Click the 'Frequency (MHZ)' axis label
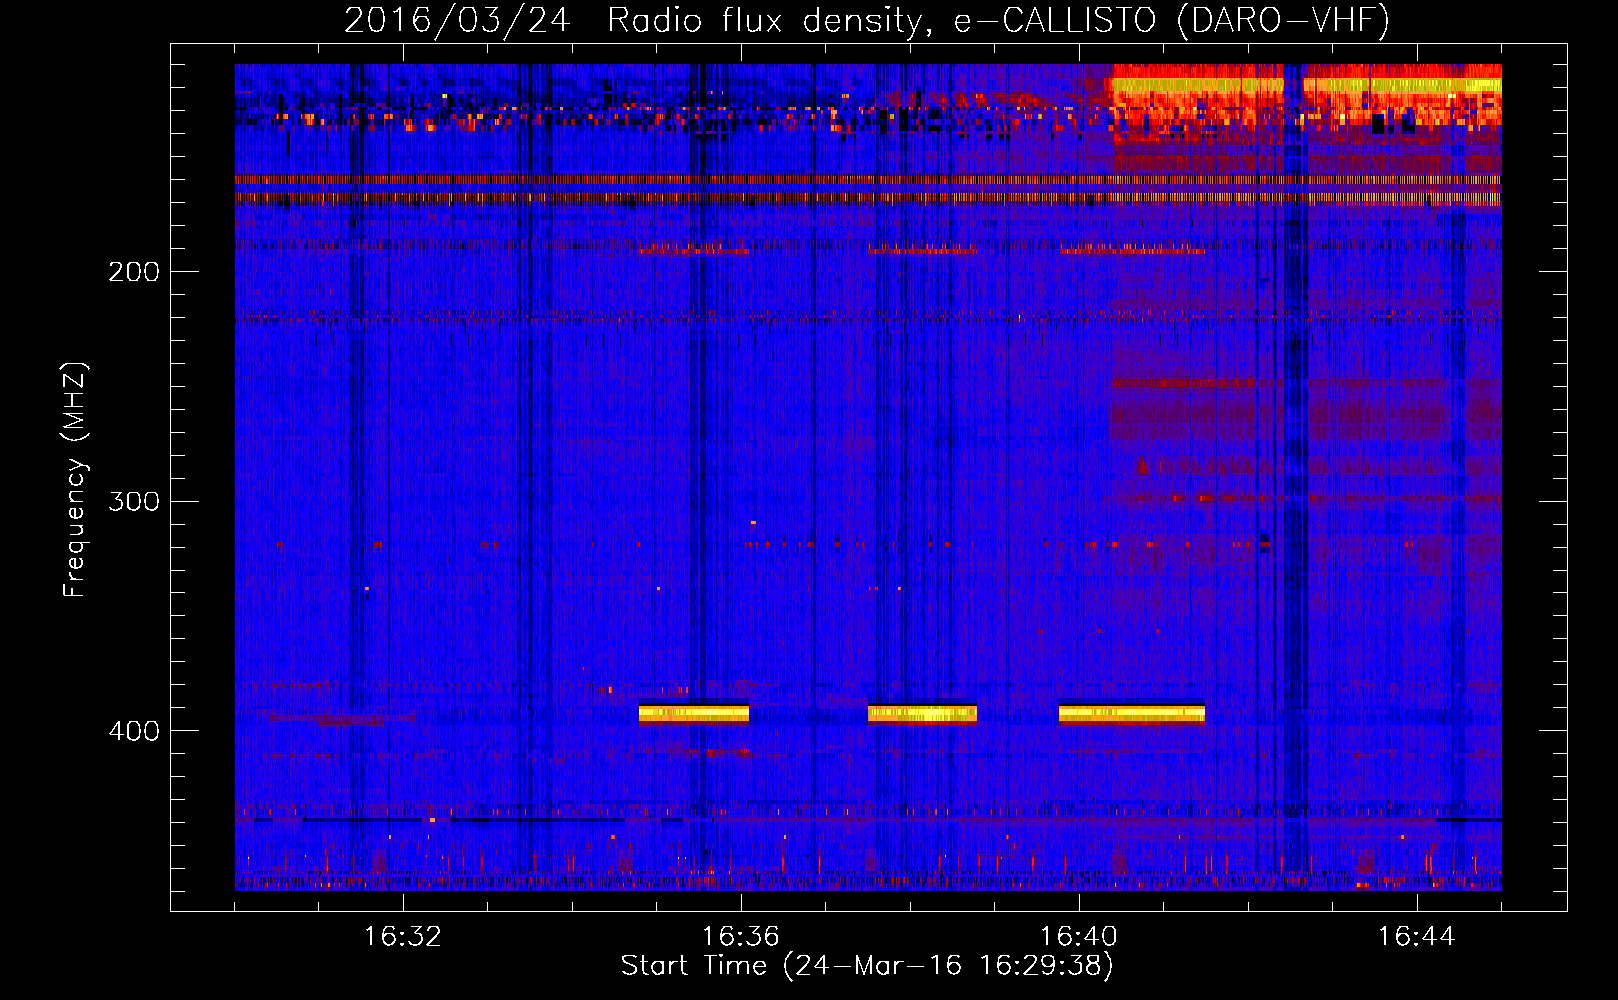This screenshot has width=1618, height=1000. point(75,480)
